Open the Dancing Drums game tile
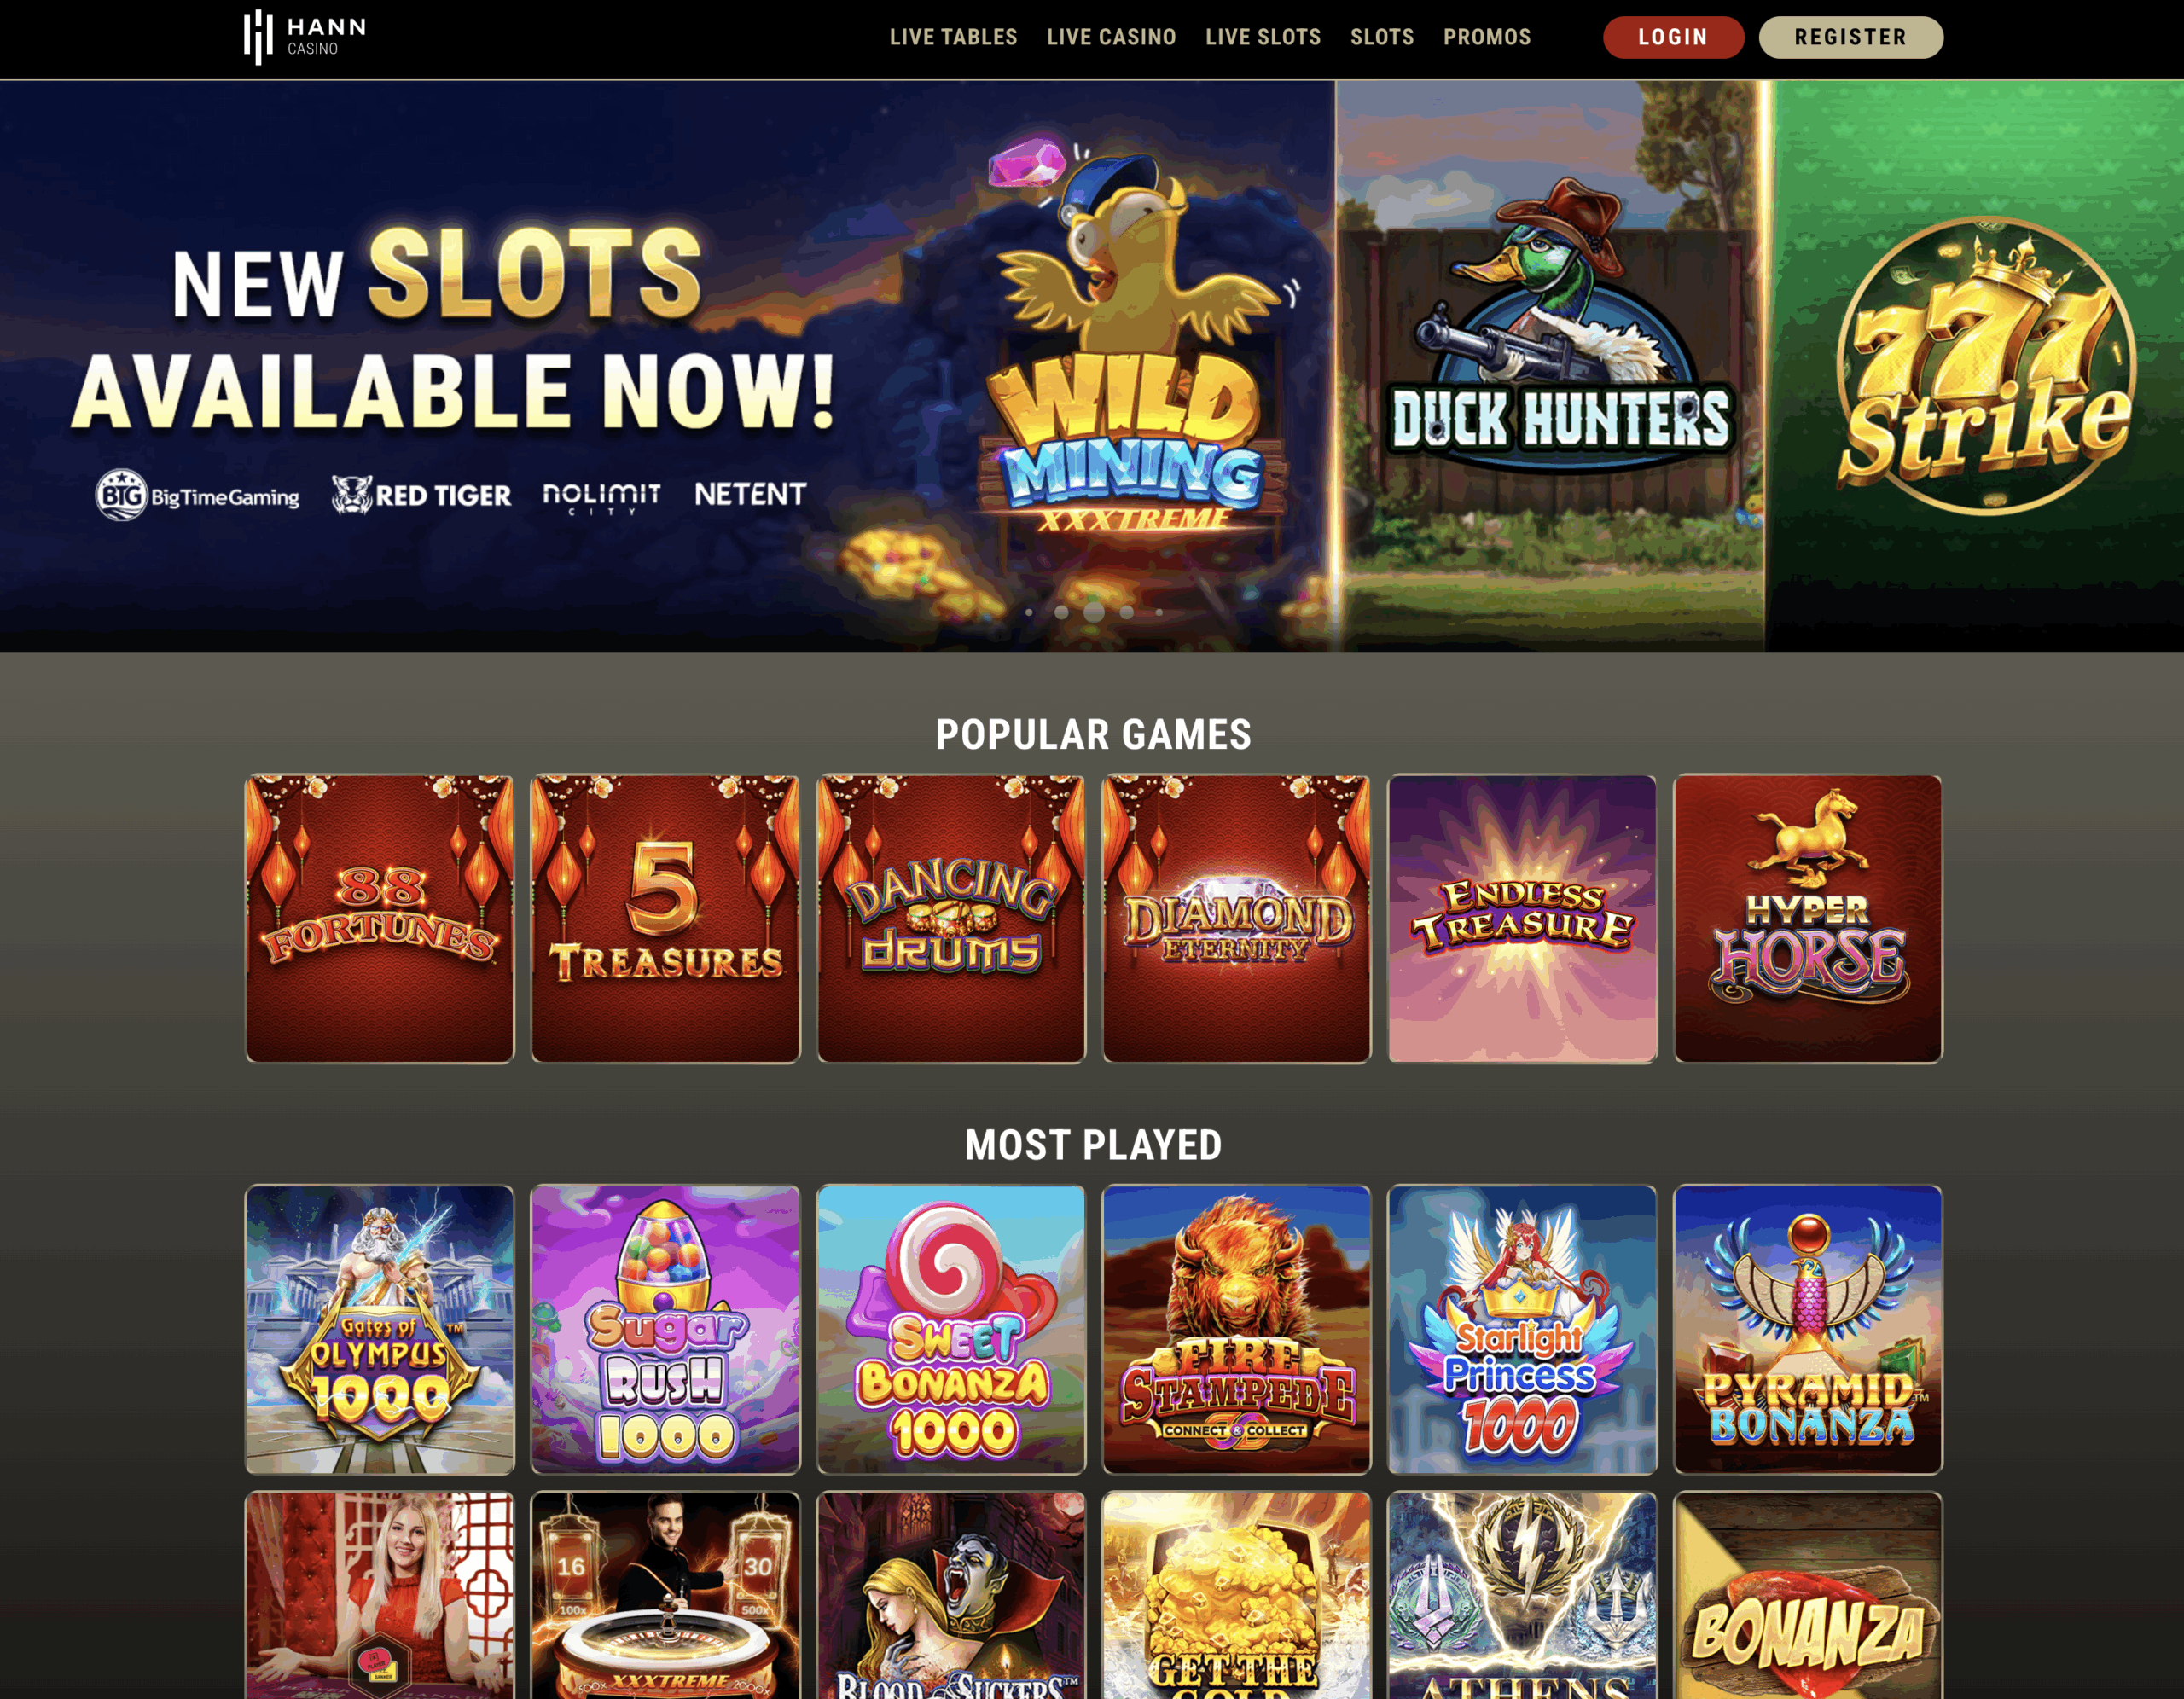Image resolution: width=2184 pixels, height=1699 pixels. click(951, 918)
